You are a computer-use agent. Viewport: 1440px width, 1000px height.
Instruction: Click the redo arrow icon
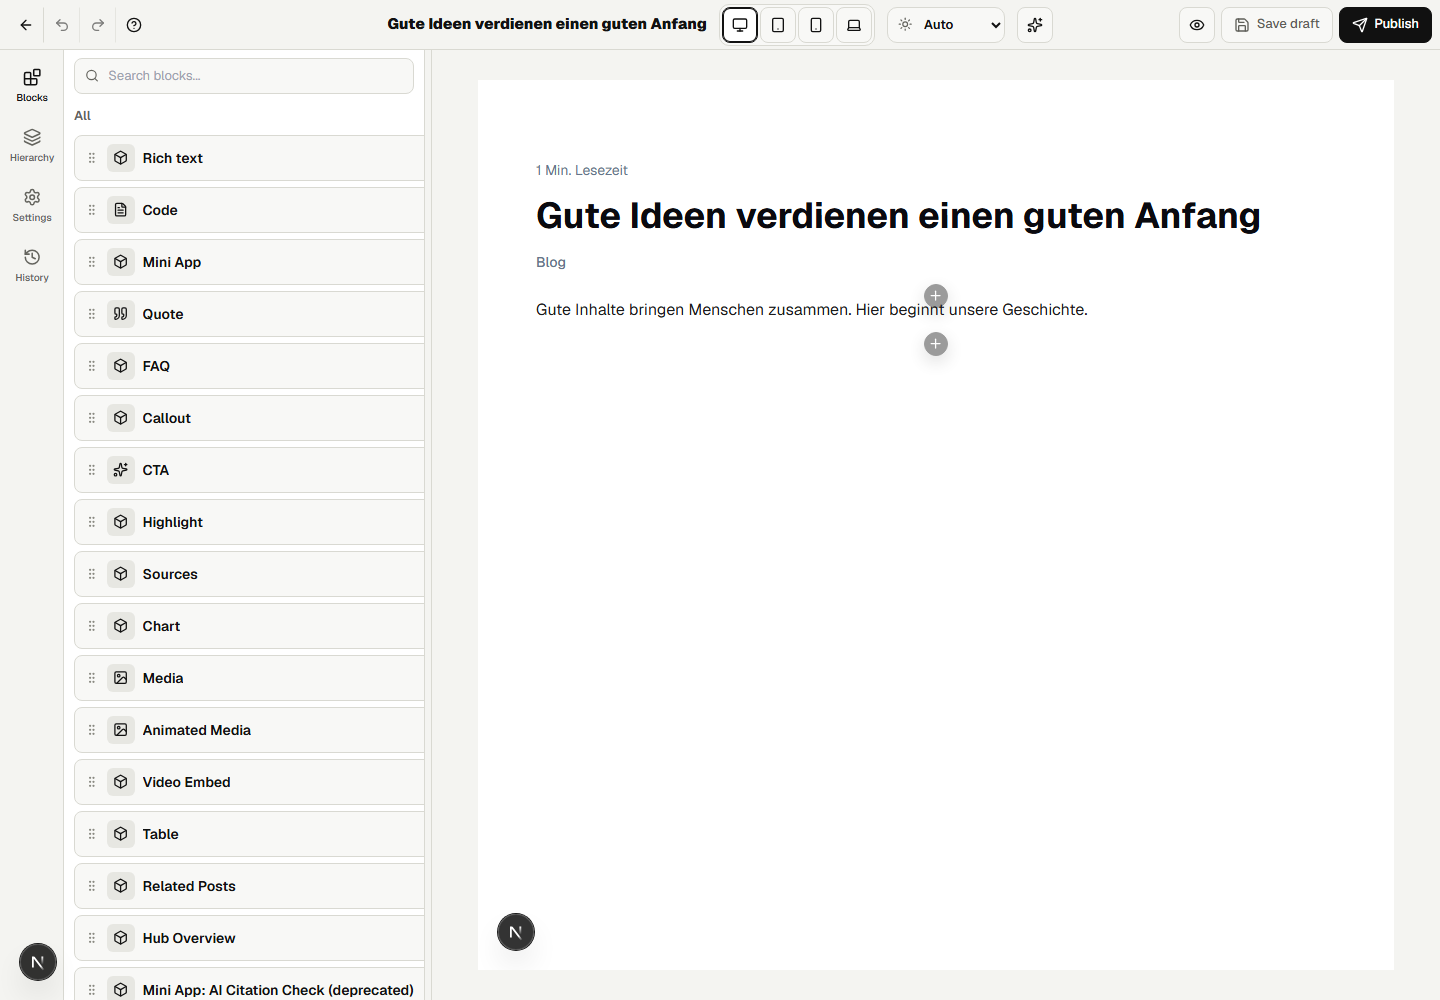[x=98, y=25]
